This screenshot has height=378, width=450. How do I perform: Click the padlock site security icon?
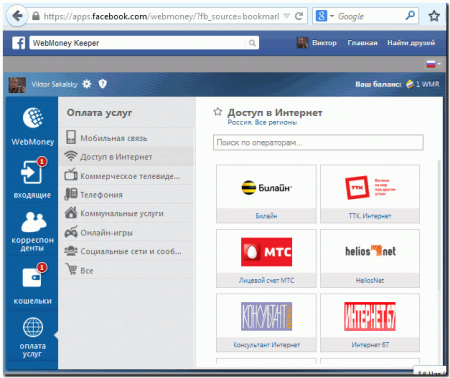(36, 16)
